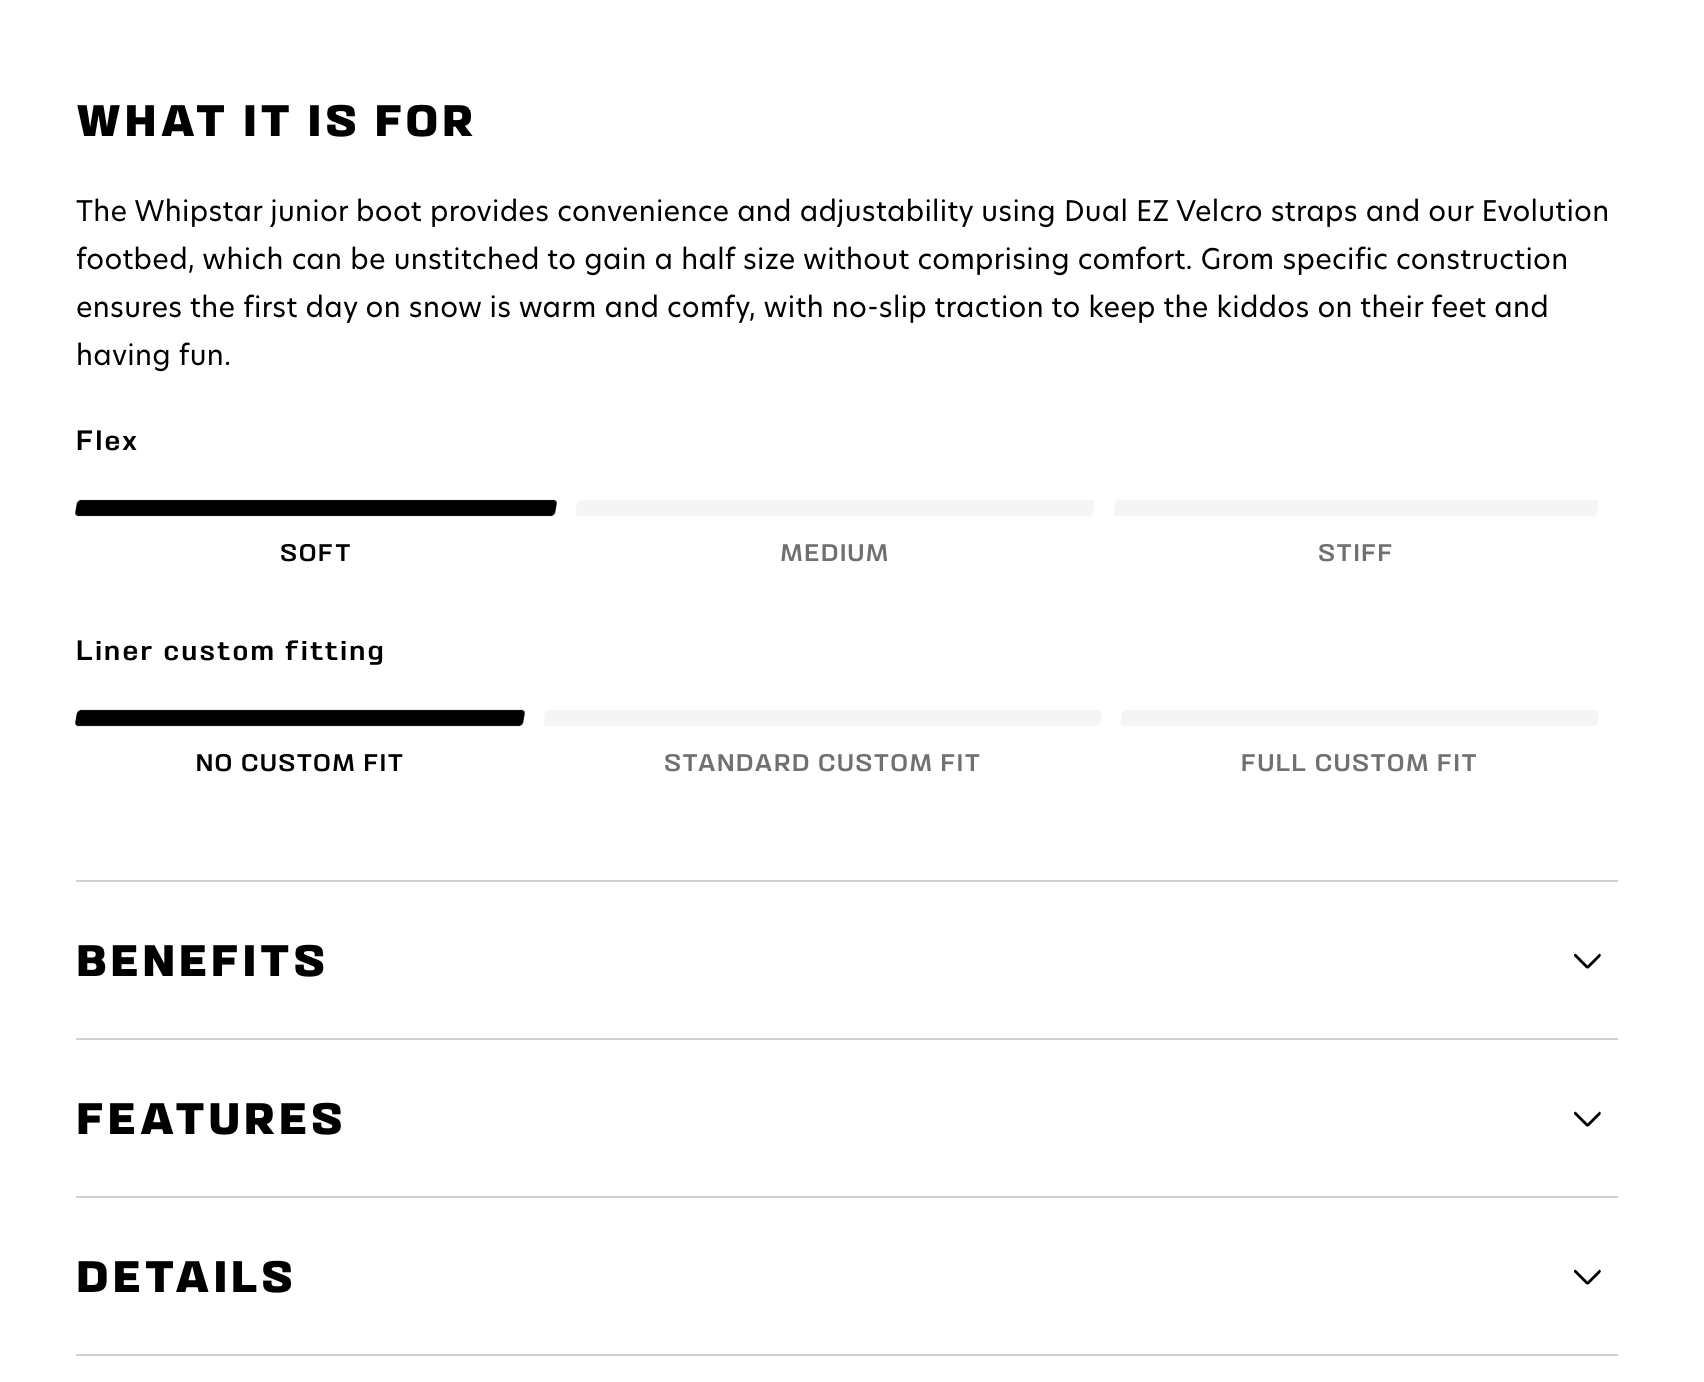
Task: Expand the BENEFITS section heading
Action: coord(201,961)
